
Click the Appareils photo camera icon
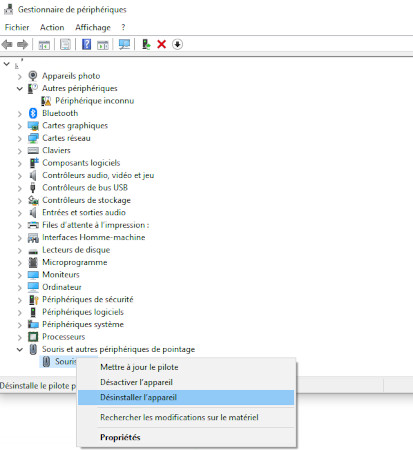click(33, 76)
